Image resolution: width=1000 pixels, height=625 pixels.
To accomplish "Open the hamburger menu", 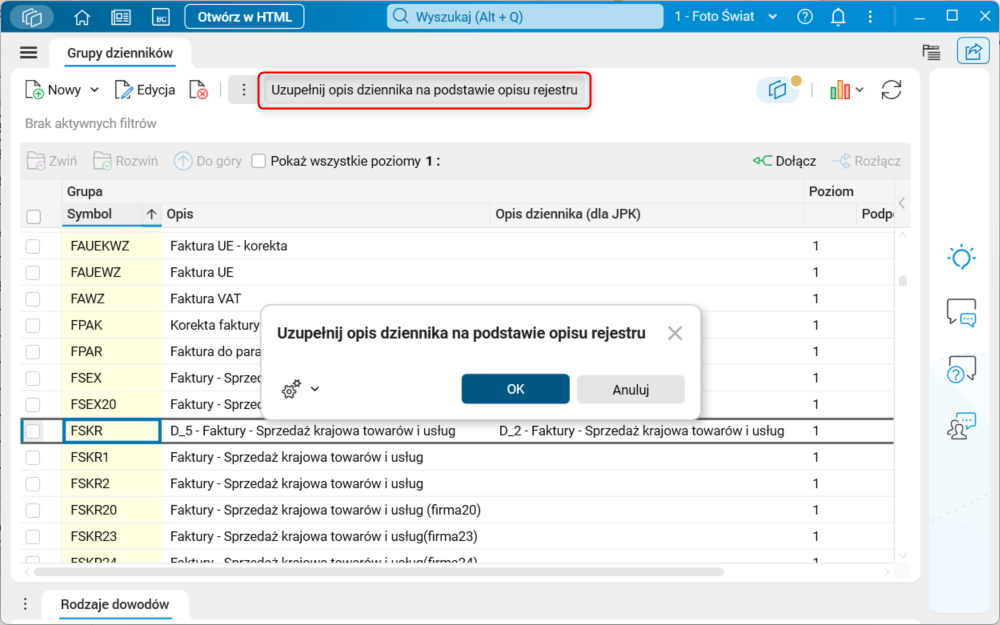I will [x=29, y=52].
